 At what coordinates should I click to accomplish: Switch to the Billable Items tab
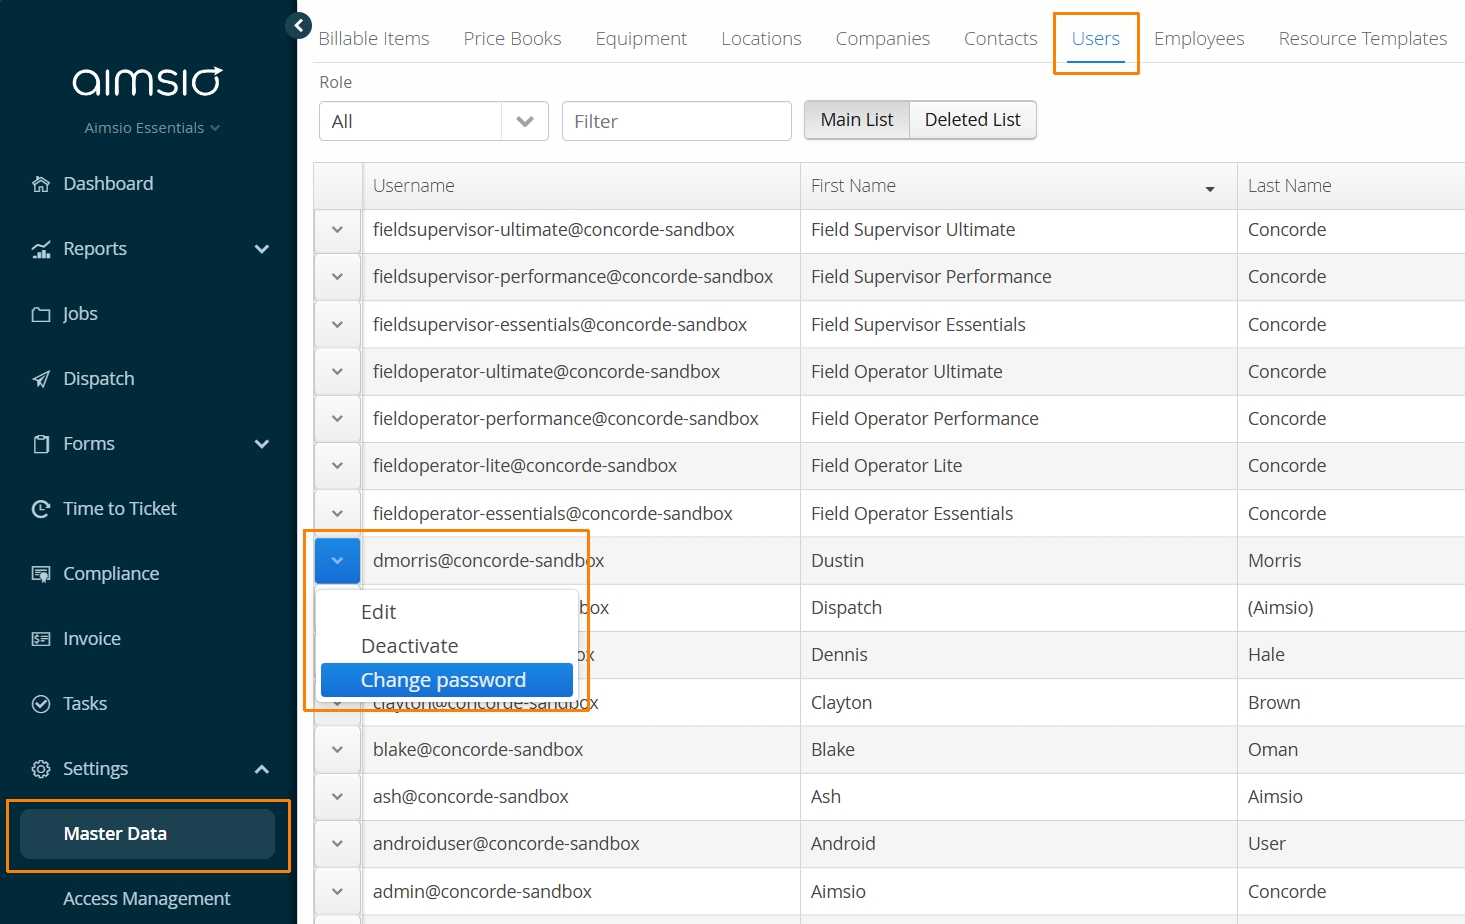pos(374,38)
